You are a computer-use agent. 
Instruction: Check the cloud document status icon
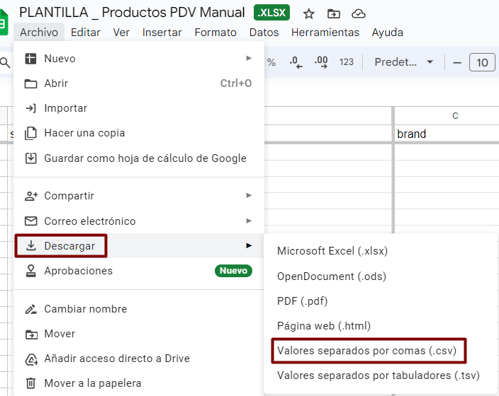(358, 14)
